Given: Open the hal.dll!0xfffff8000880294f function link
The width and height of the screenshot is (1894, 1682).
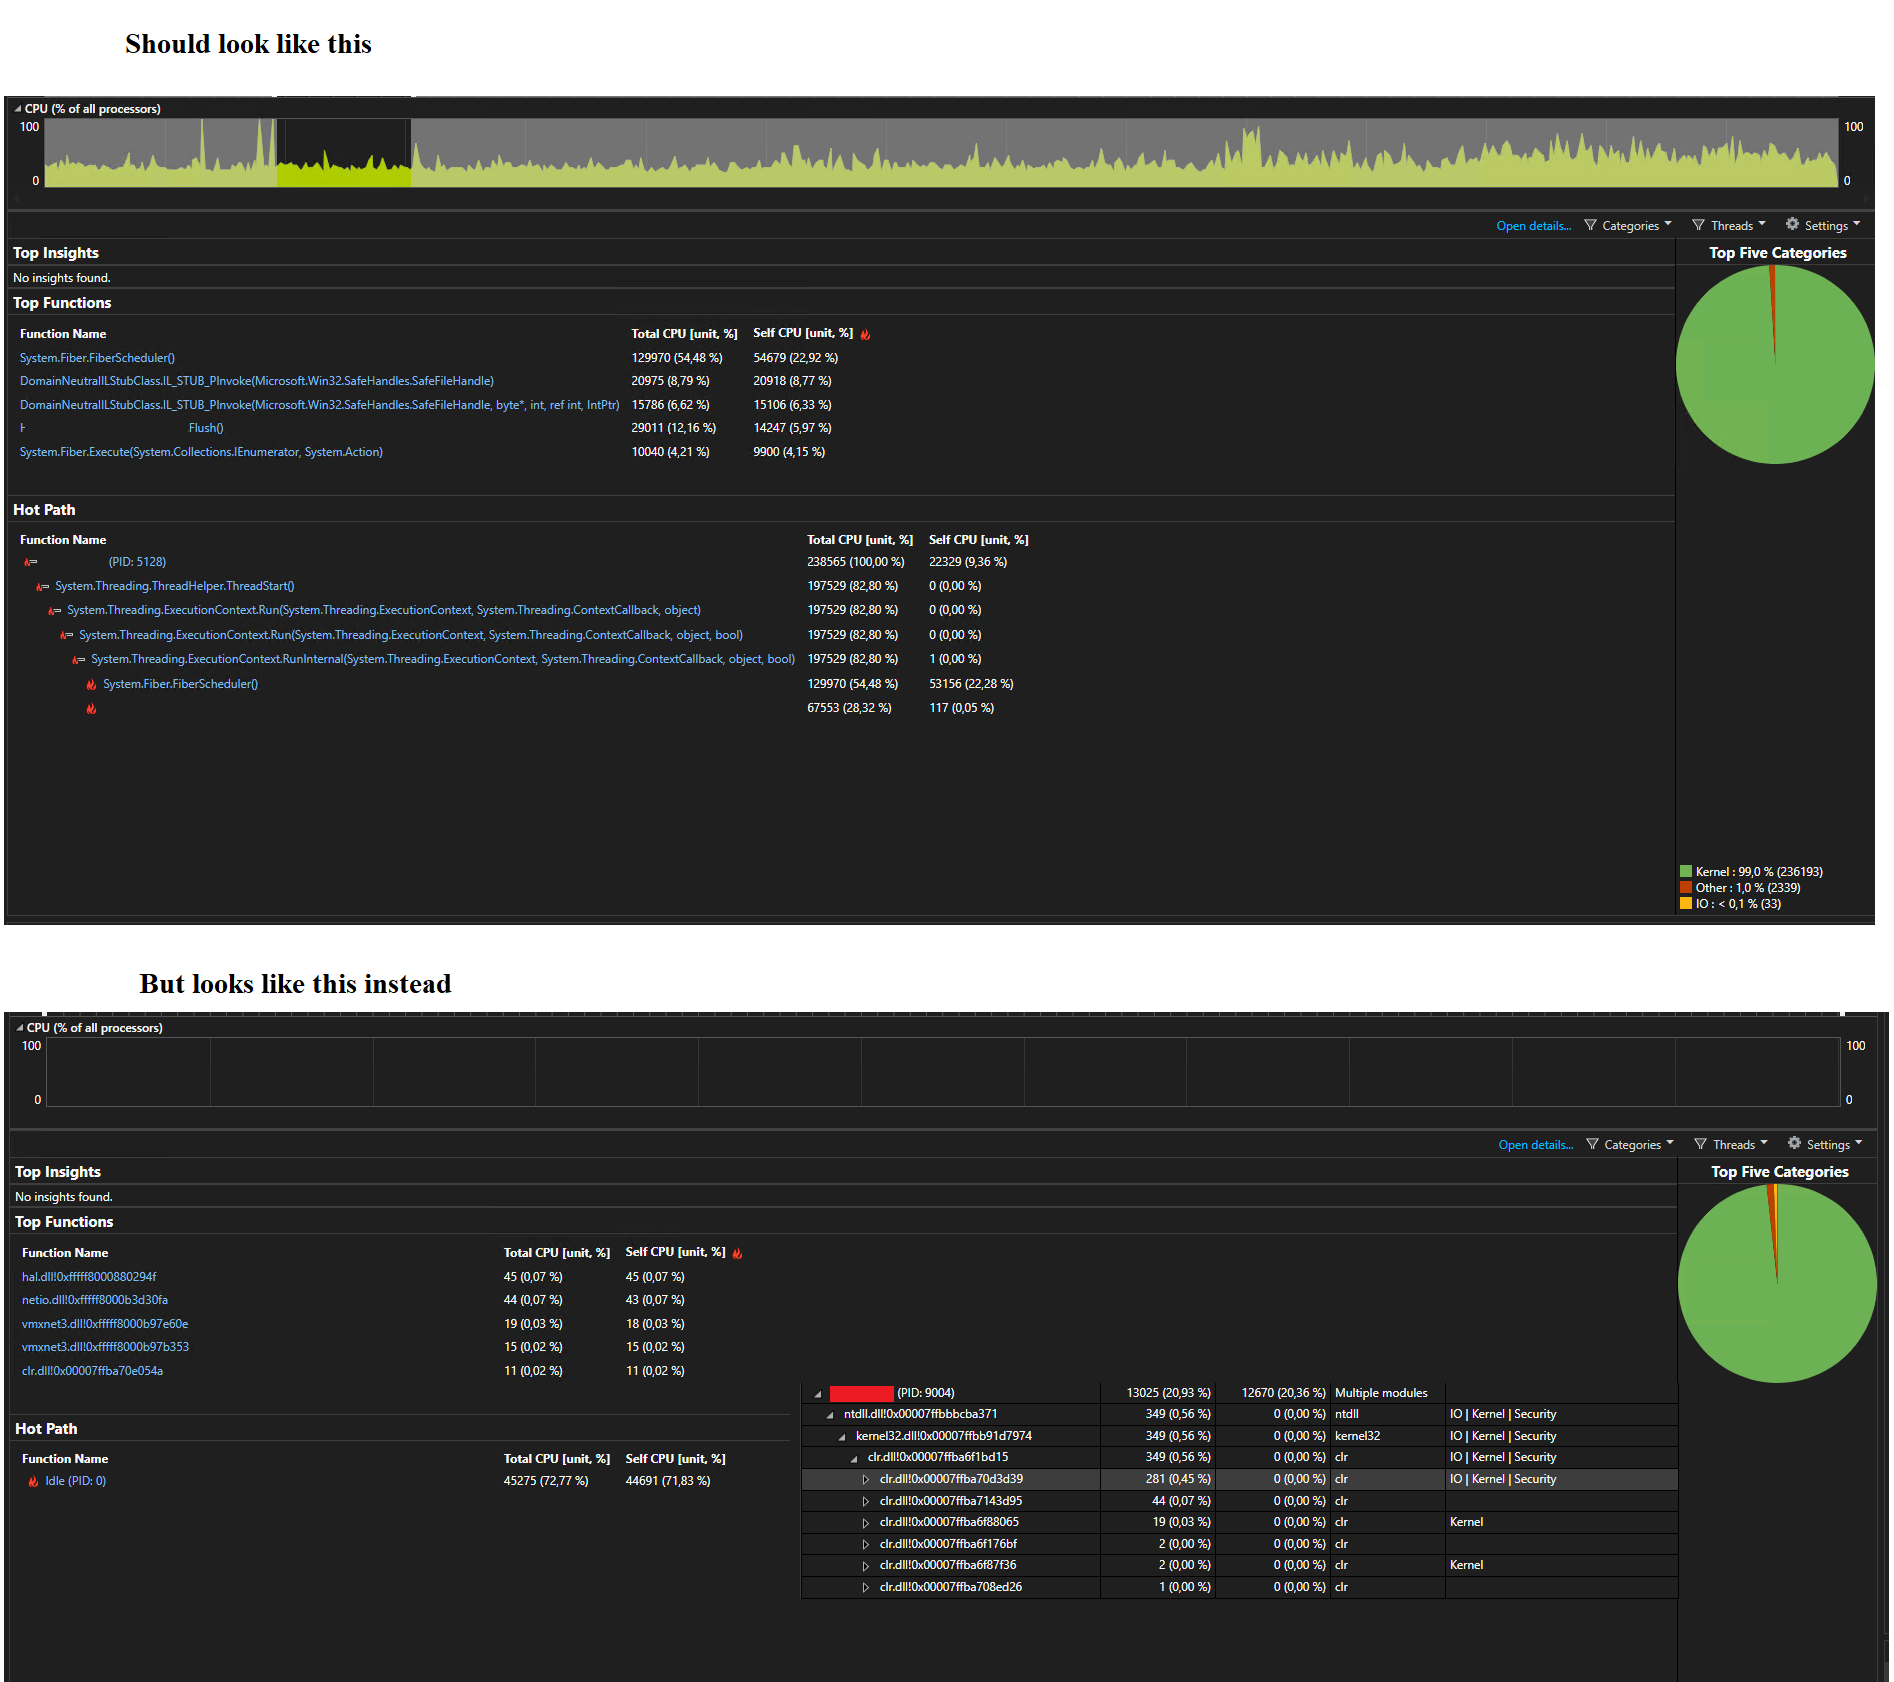Looking at the screenshot, I should coord(89,1277).
